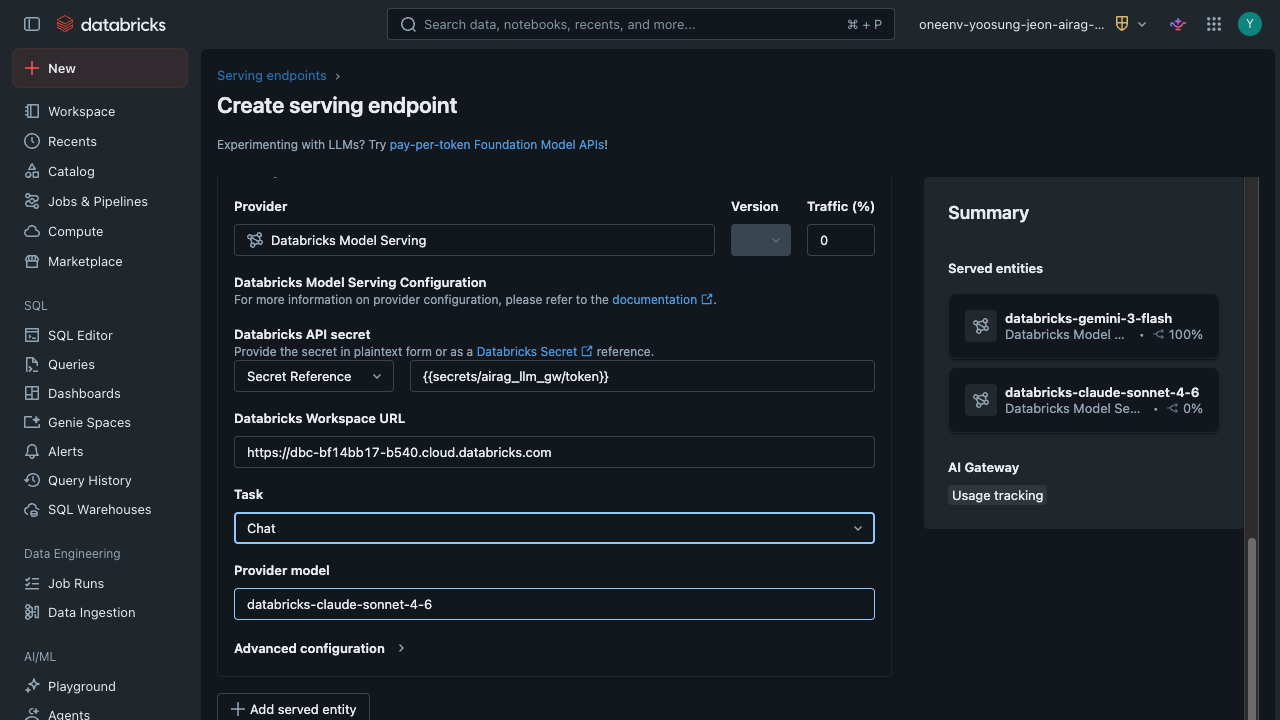Open the user avatar menu
1280x720 pixels.
[1250, 24]
